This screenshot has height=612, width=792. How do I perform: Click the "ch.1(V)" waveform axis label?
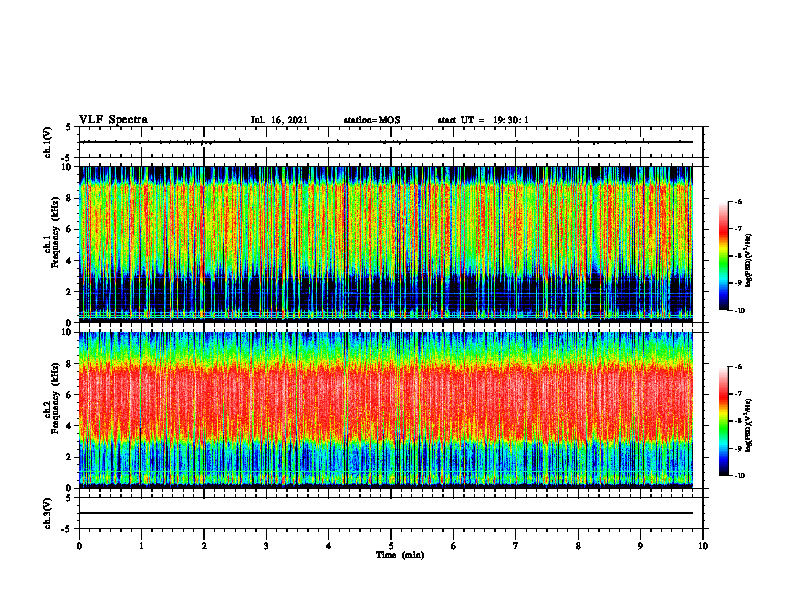(48, 142)
